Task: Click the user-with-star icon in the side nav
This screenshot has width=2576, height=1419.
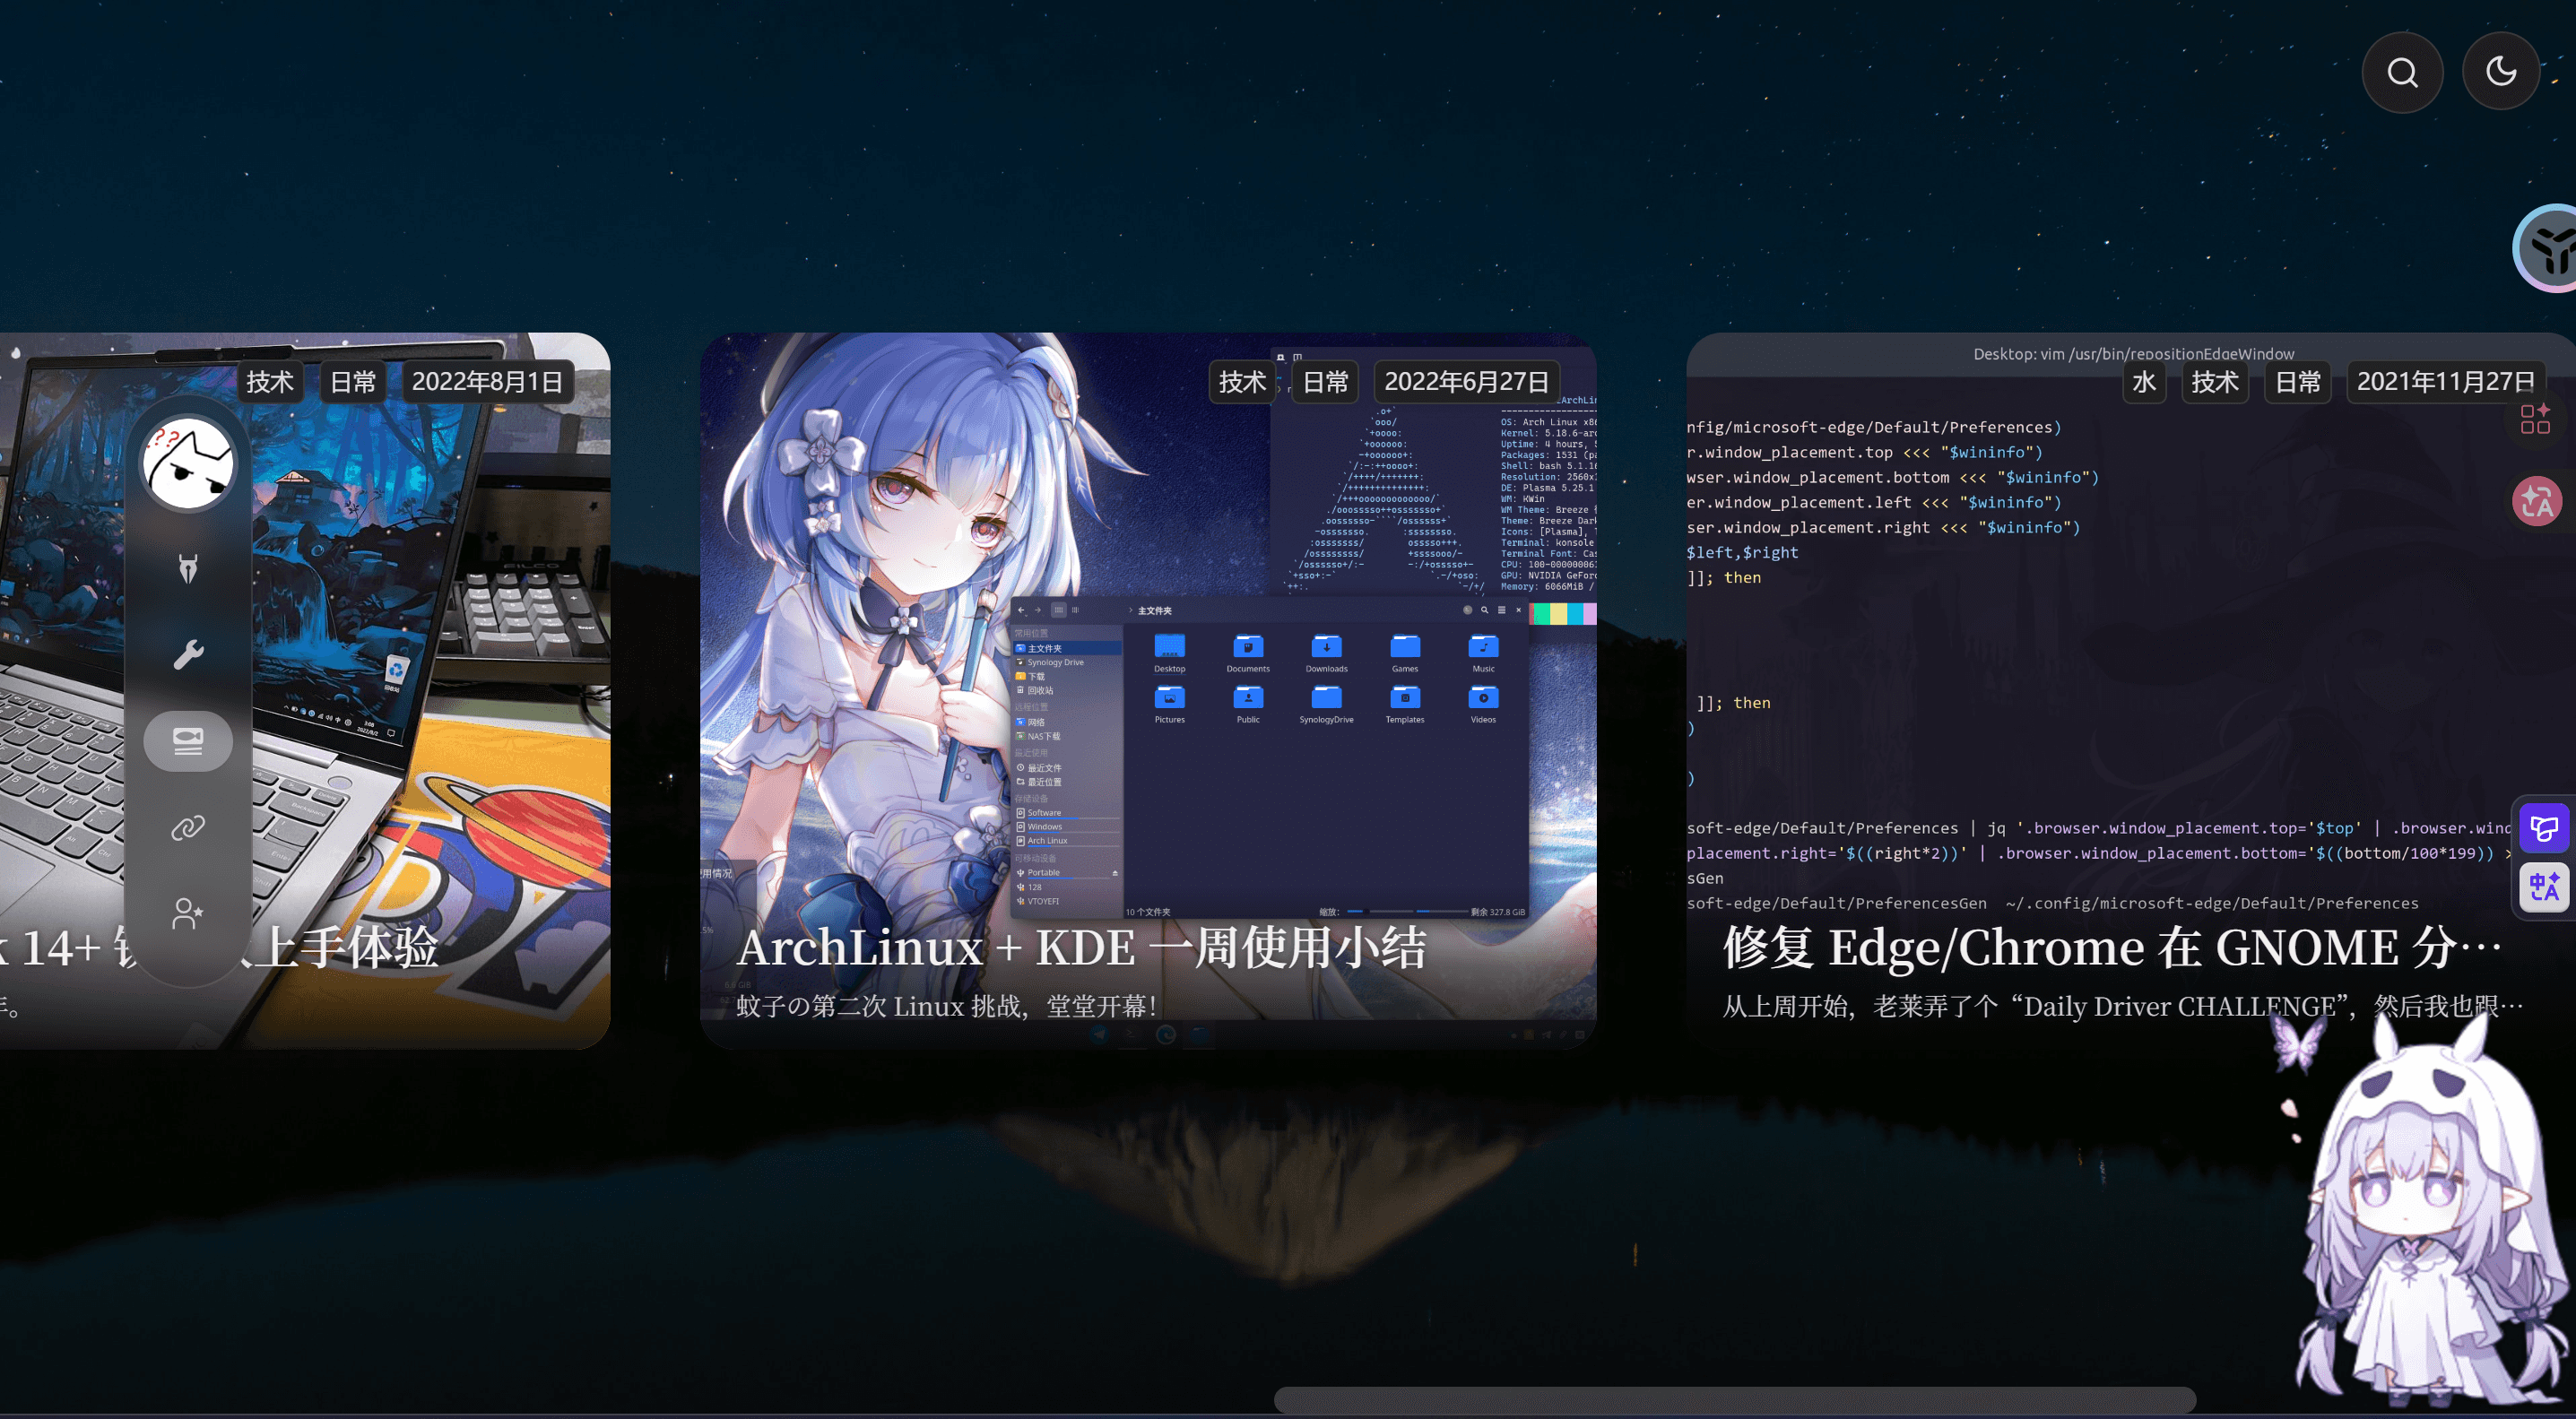Action: pos(188,913)
